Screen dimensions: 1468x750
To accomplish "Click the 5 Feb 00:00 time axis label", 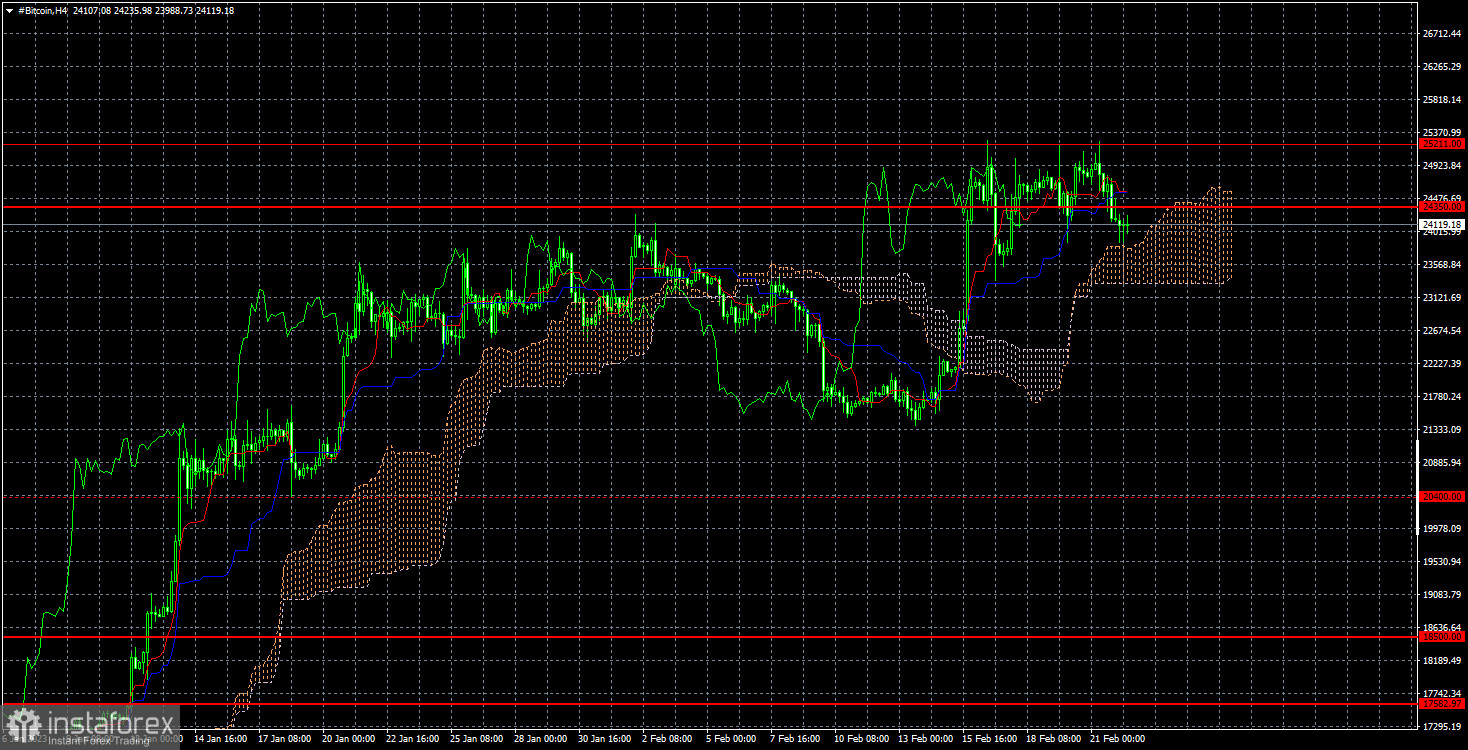I will [x=732, y=740].
